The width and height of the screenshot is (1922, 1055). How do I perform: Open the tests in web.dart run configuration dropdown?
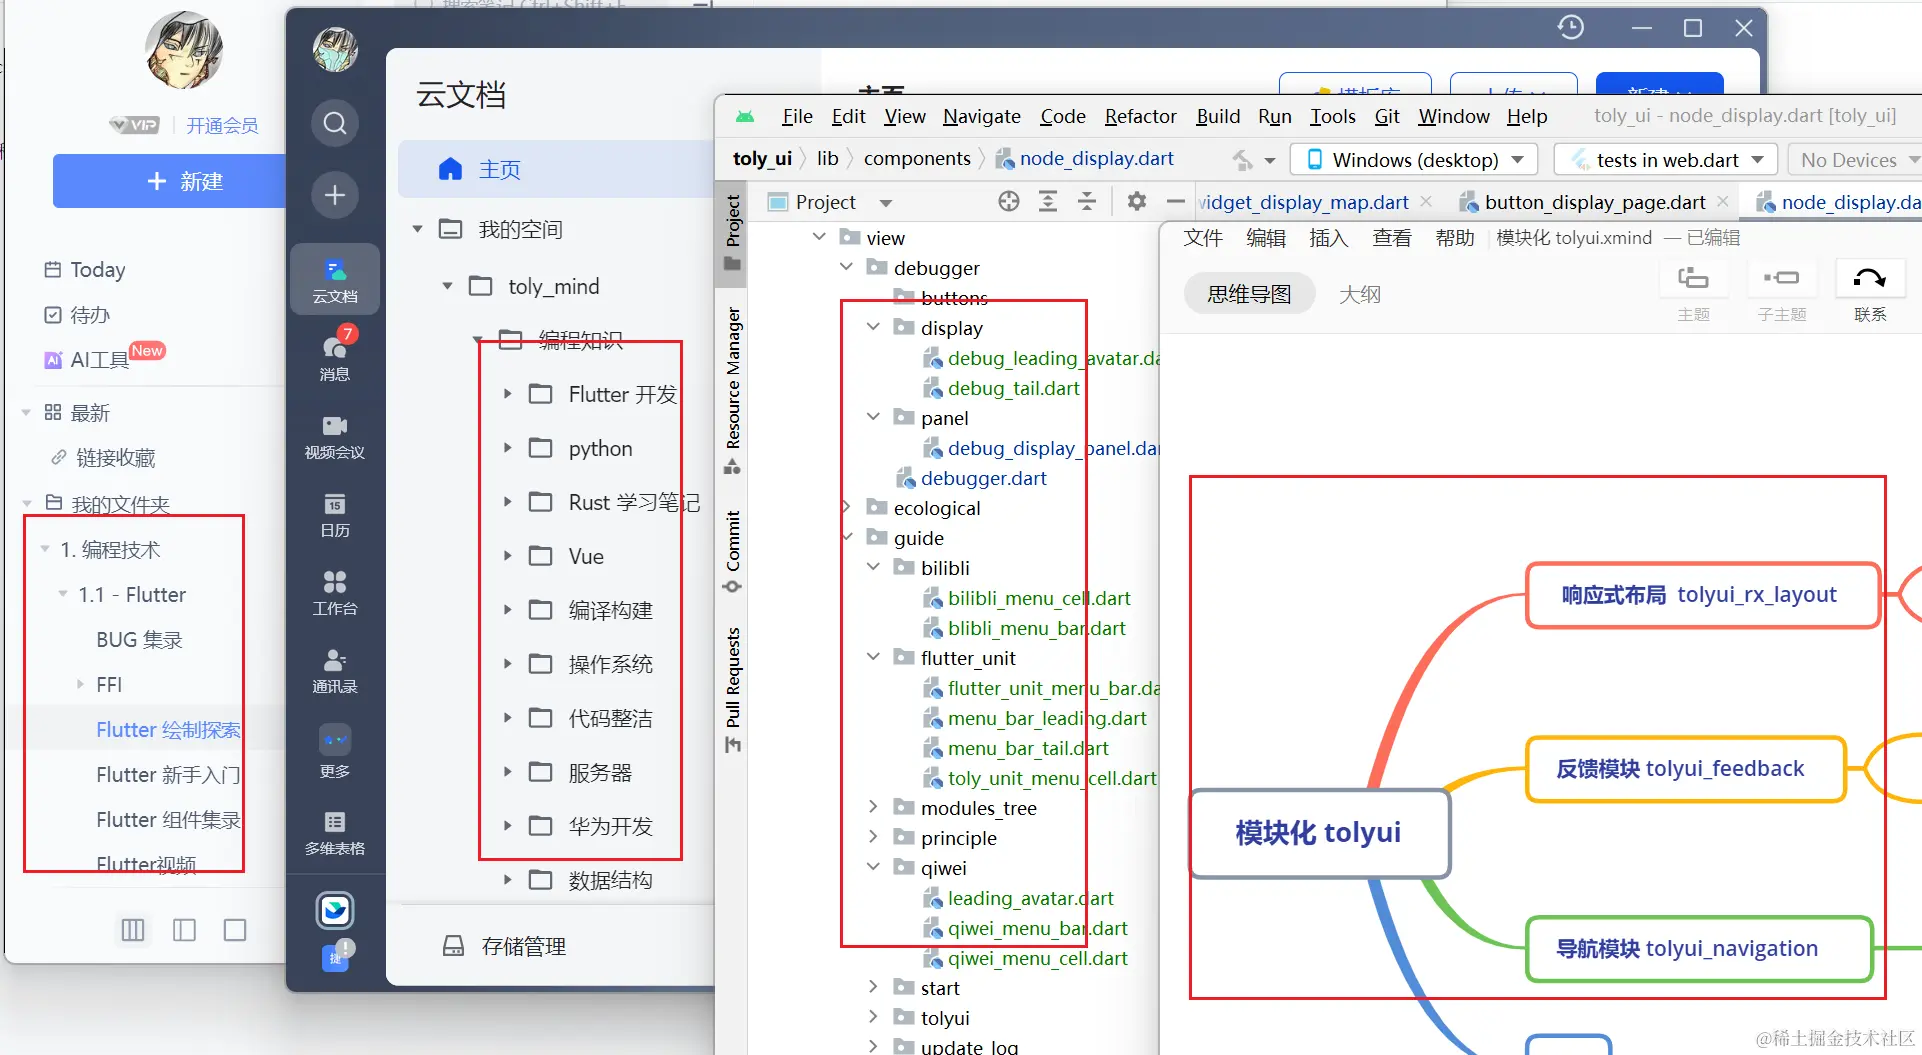coord(1666,160)
